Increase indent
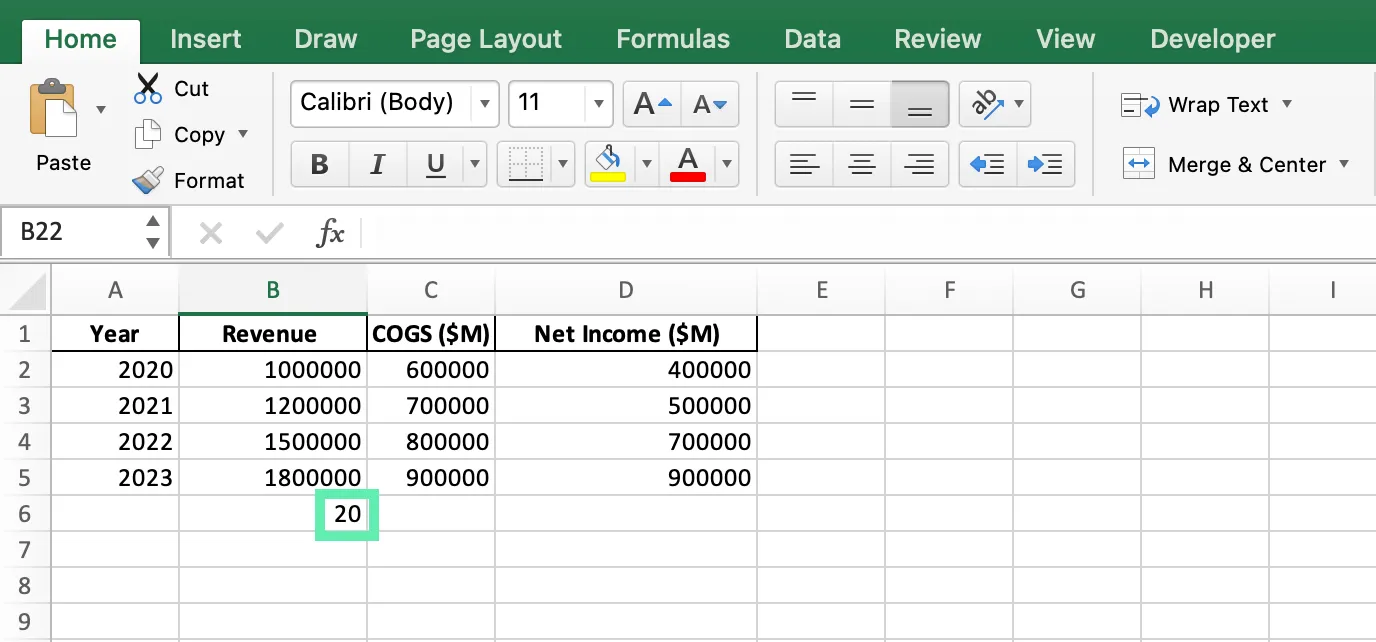1376x642 pixels. [x=1045, y=164]
